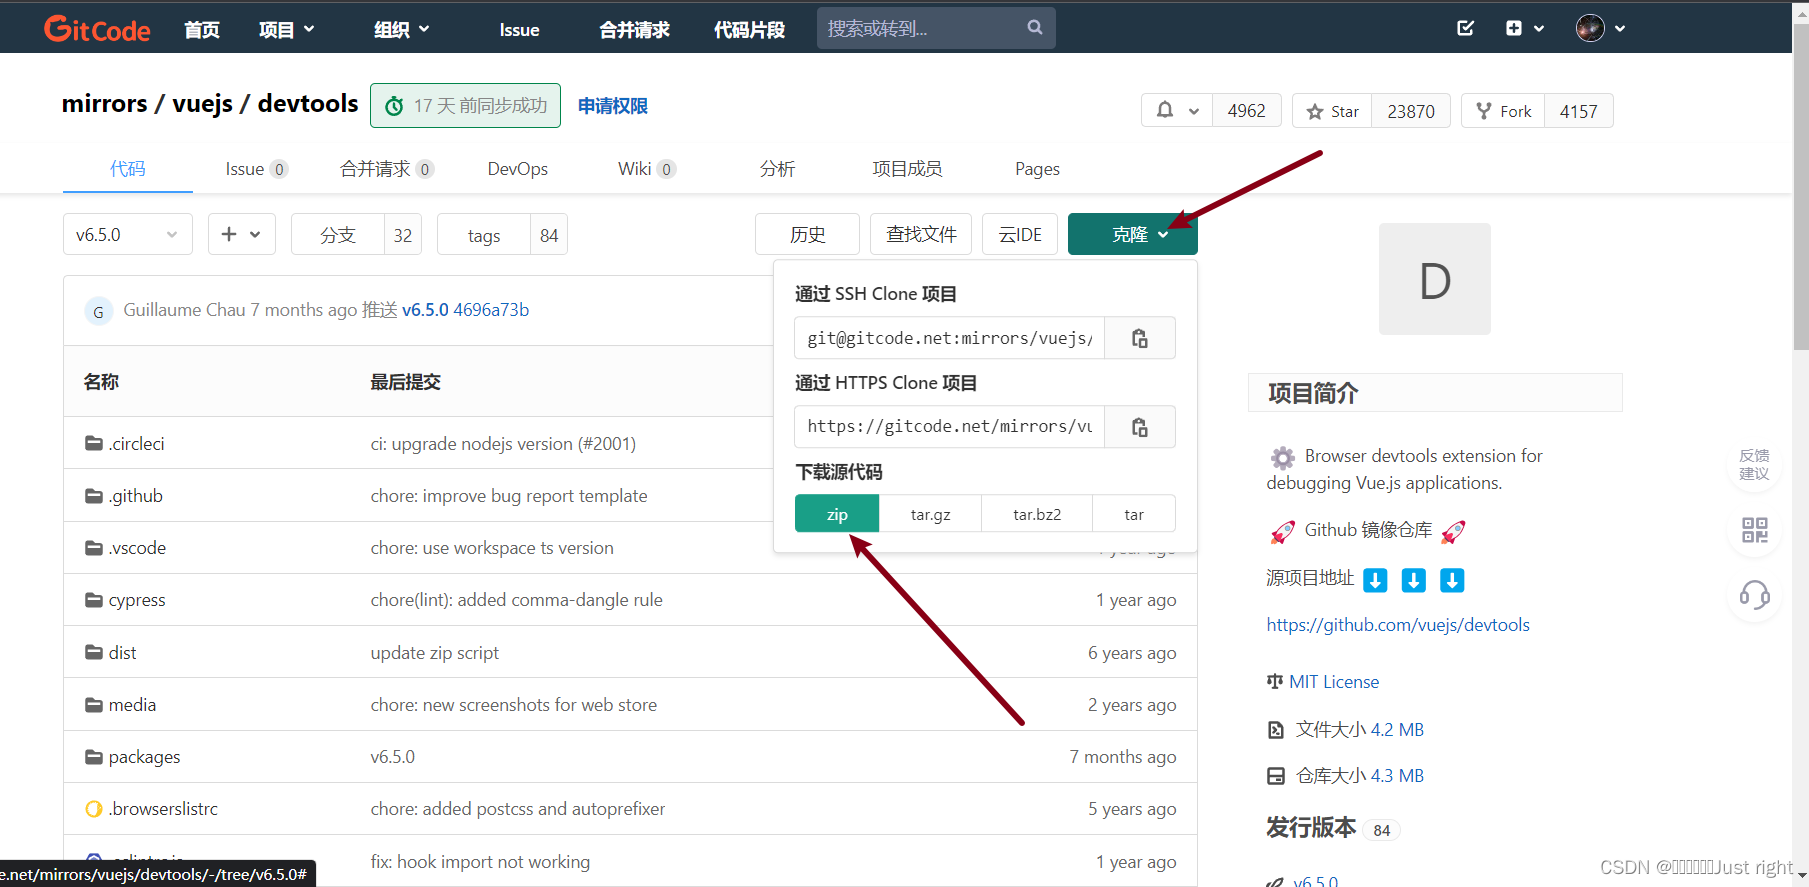
Task: Click the Guillaume Chau author avatar
Action: coord(98,311)
